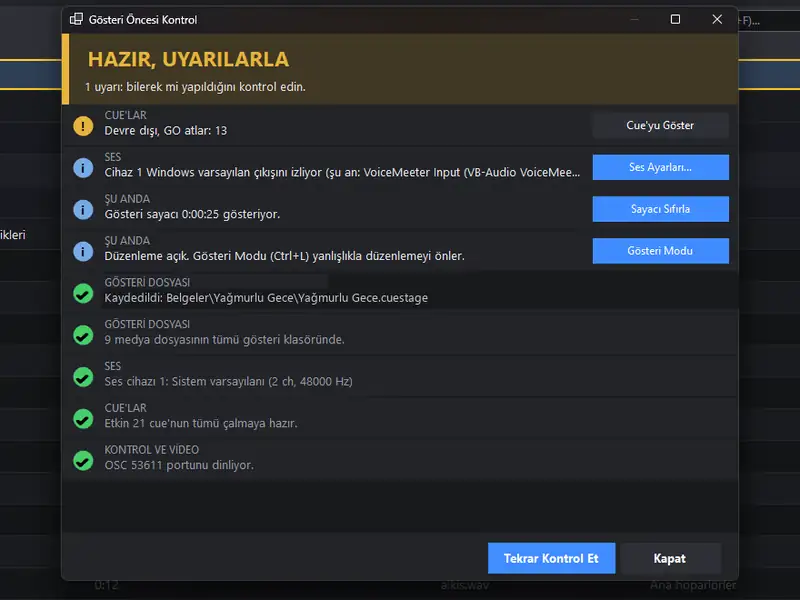Click the 'Cihaz 1 Windows varsayılan çıkışını izliyor' message

tap(342, 172)
